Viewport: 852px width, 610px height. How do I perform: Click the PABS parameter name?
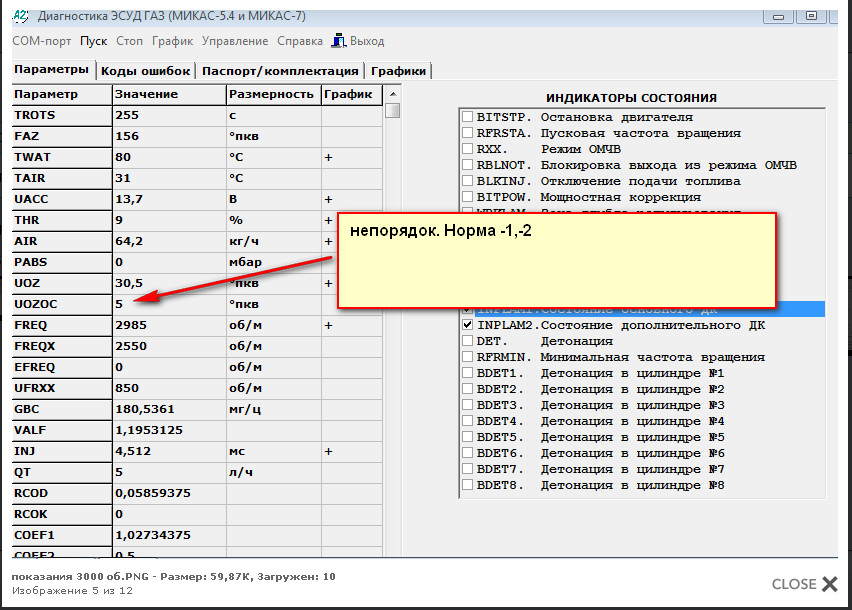[x=30, y=262]
